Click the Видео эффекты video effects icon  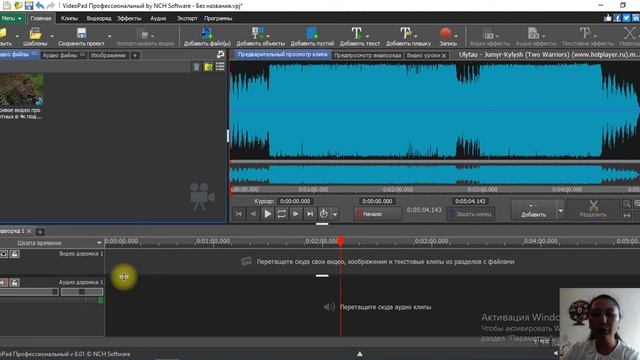pyautogui.click(x=488, y=33)
